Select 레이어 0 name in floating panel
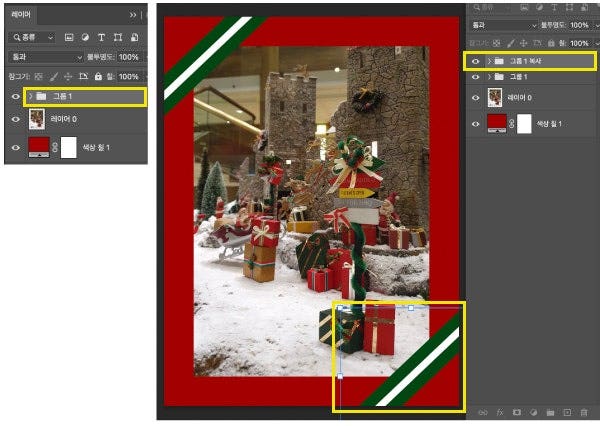This screenshot has height=426, width=600. click(64, 119)
